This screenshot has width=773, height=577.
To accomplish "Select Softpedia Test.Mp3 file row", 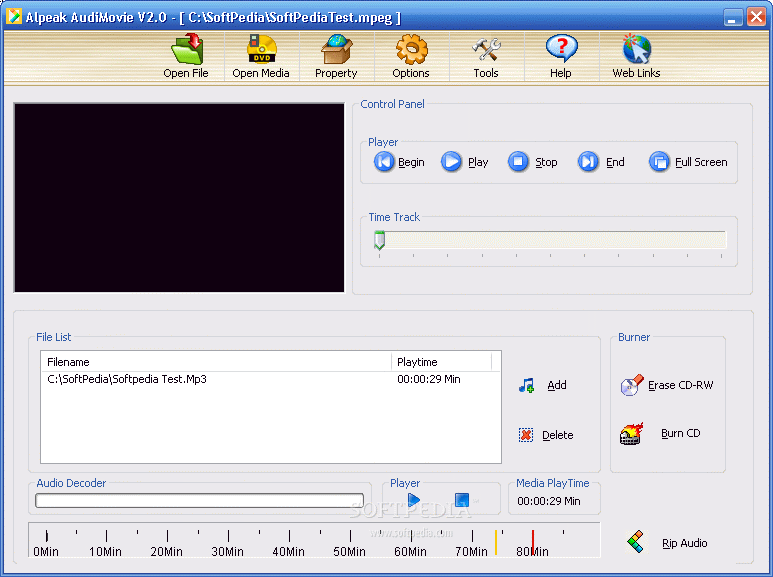I will pos(270,379).
